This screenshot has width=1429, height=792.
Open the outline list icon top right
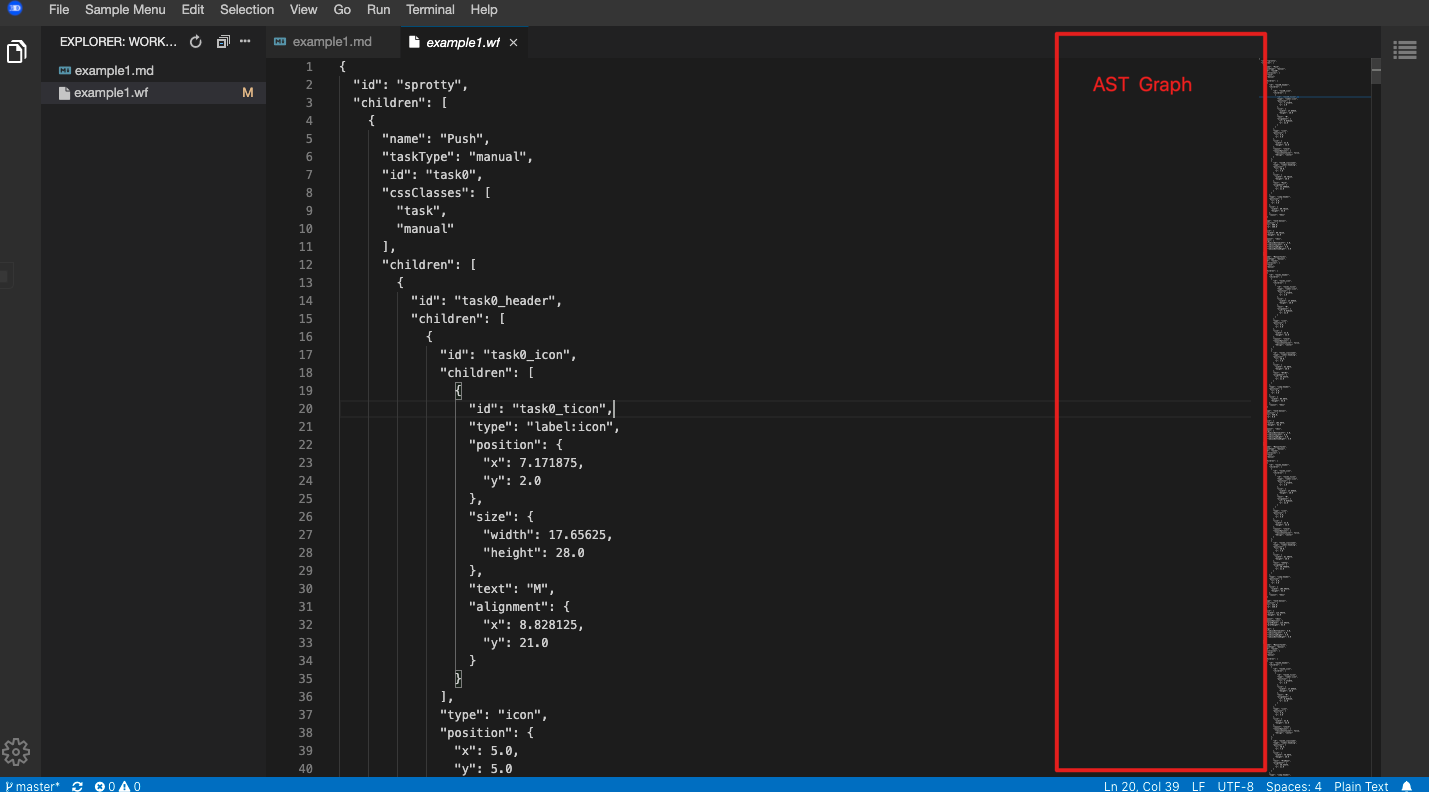[x=1405, y=49]
